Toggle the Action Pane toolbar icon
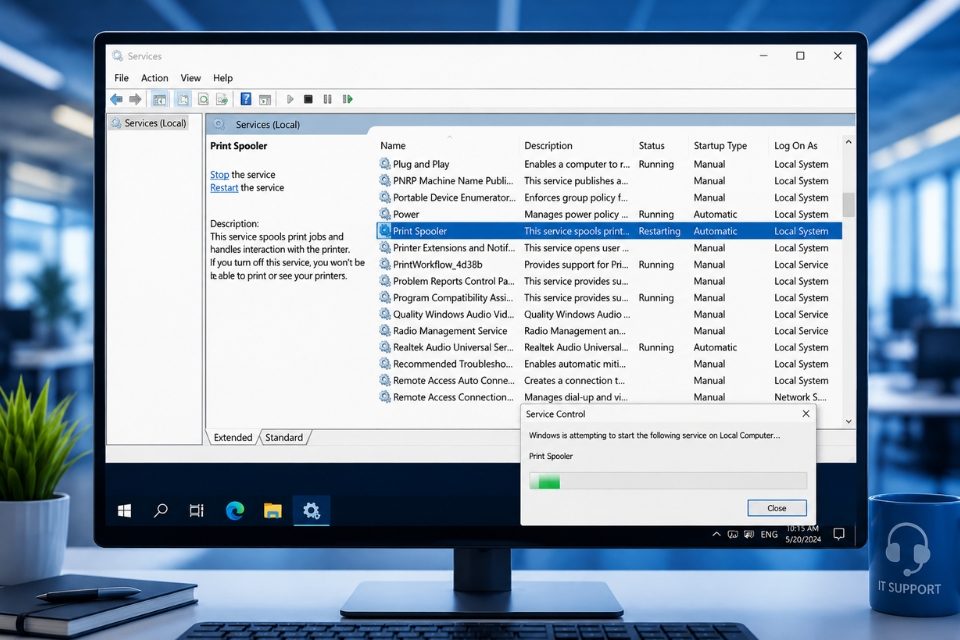The height and width of the screenshot is (640, 960). point(264,99)
